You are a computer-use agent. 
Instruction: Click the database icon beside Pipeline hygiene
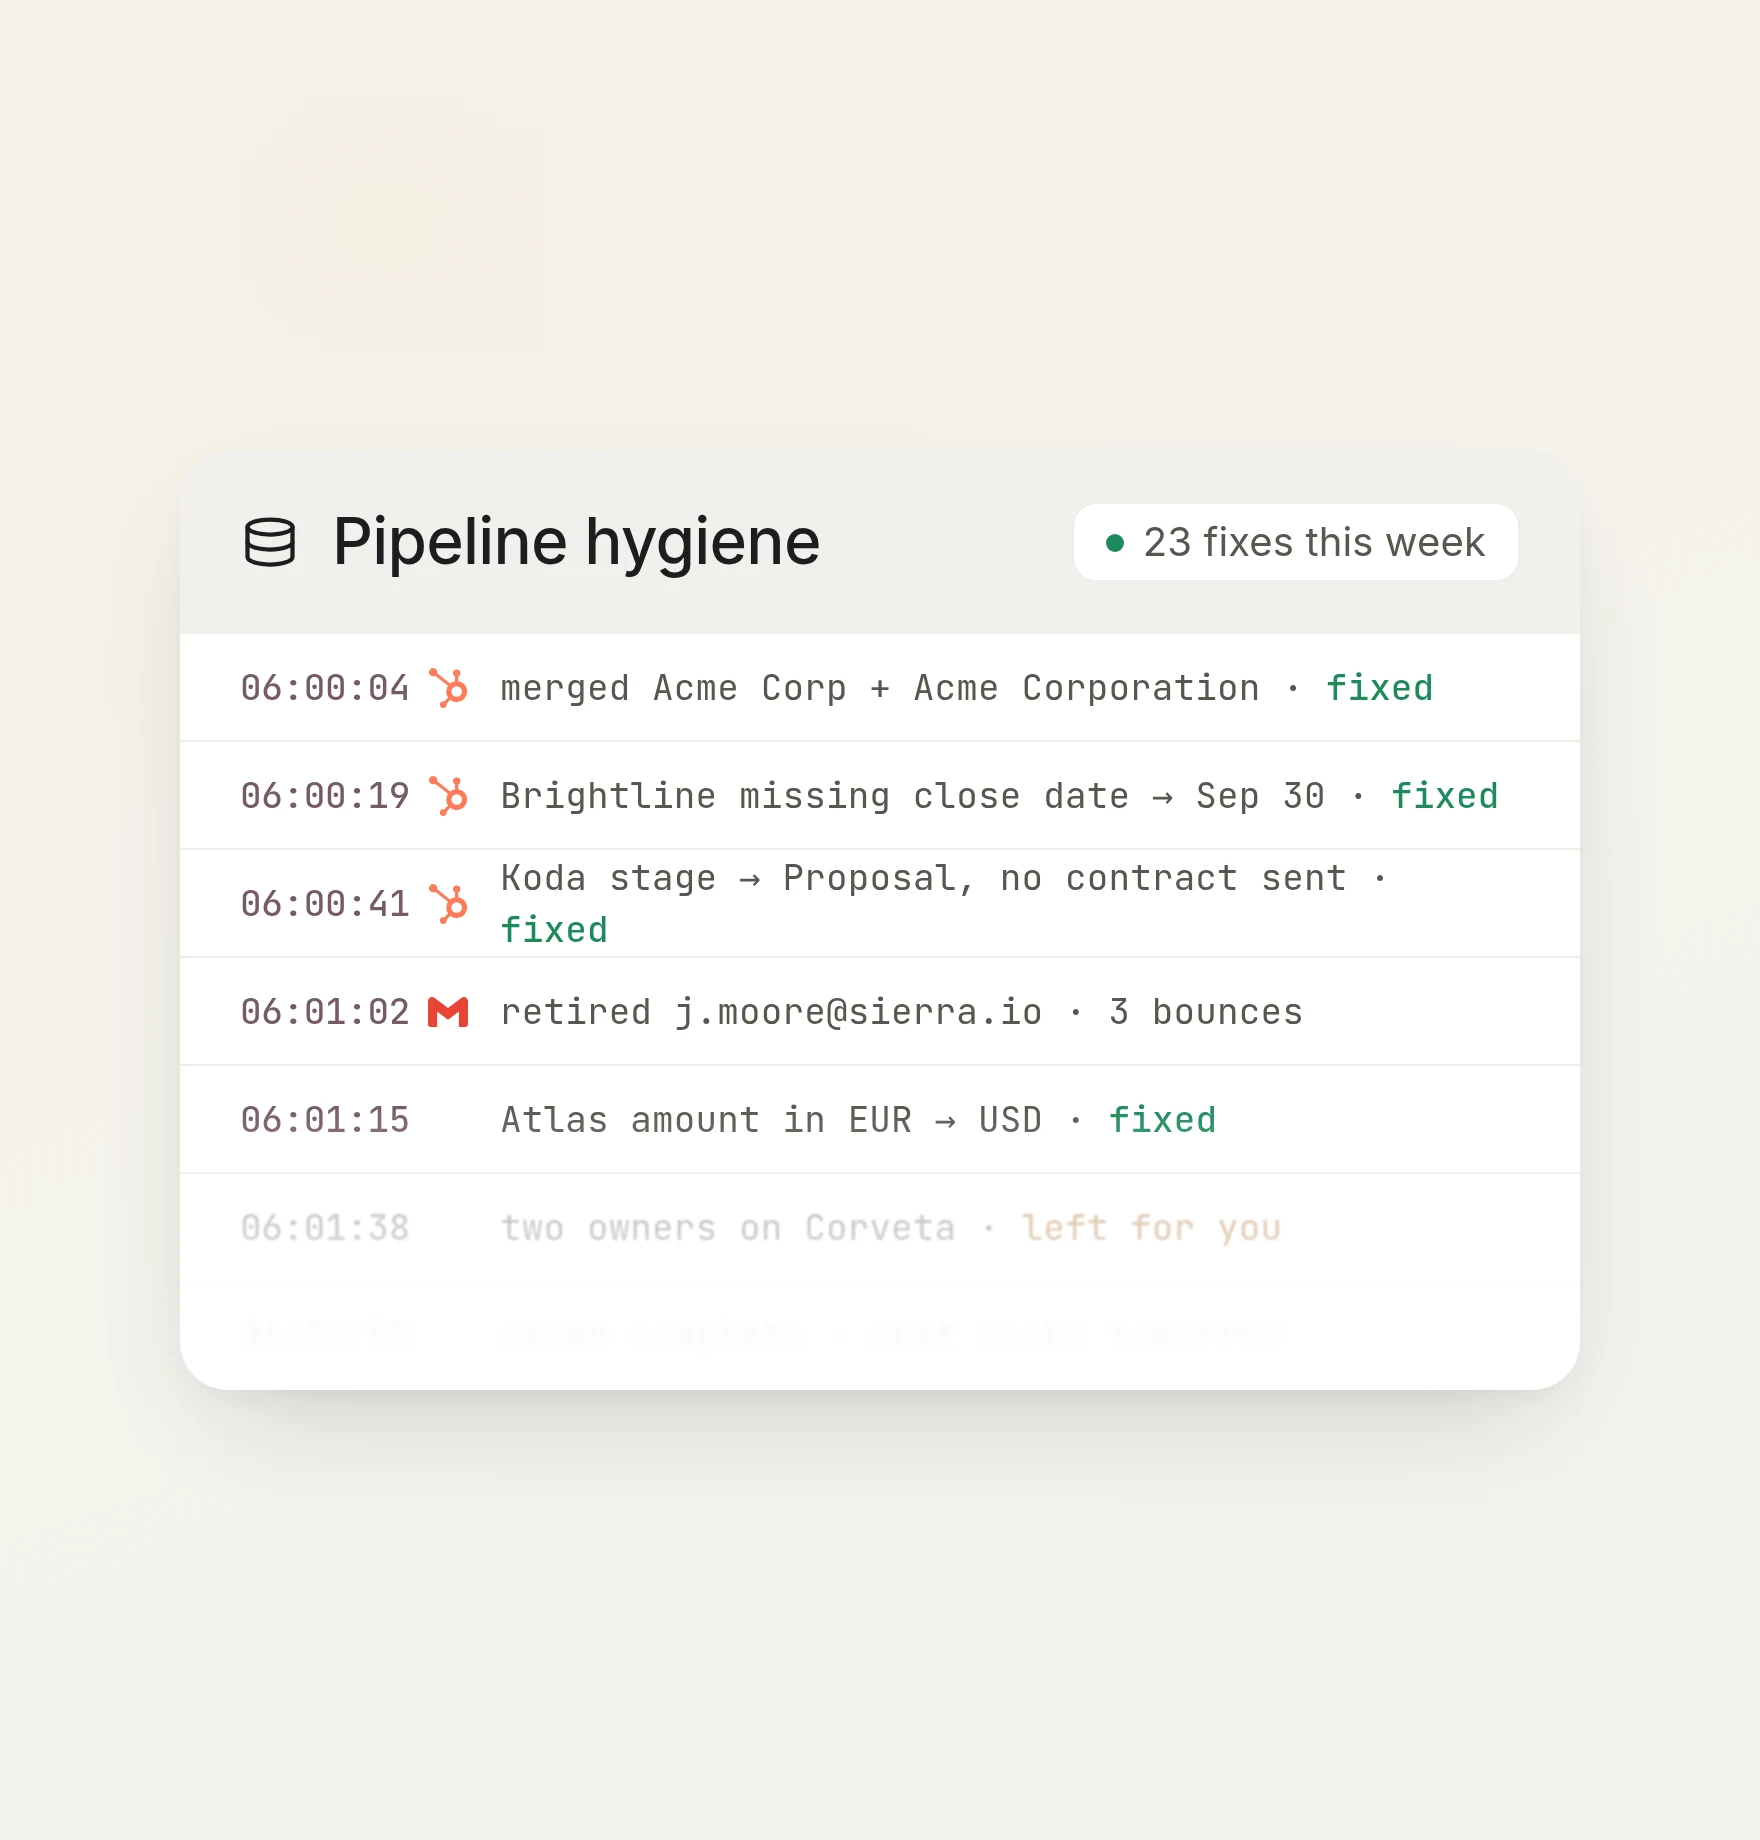[x=270, y=542]
